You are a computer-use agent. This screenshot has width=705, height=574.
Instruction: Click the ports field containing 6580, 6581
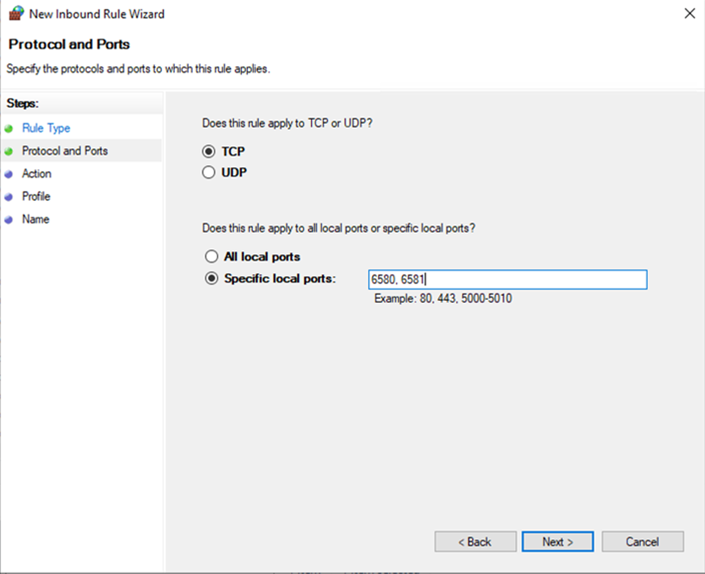[507, 280]
